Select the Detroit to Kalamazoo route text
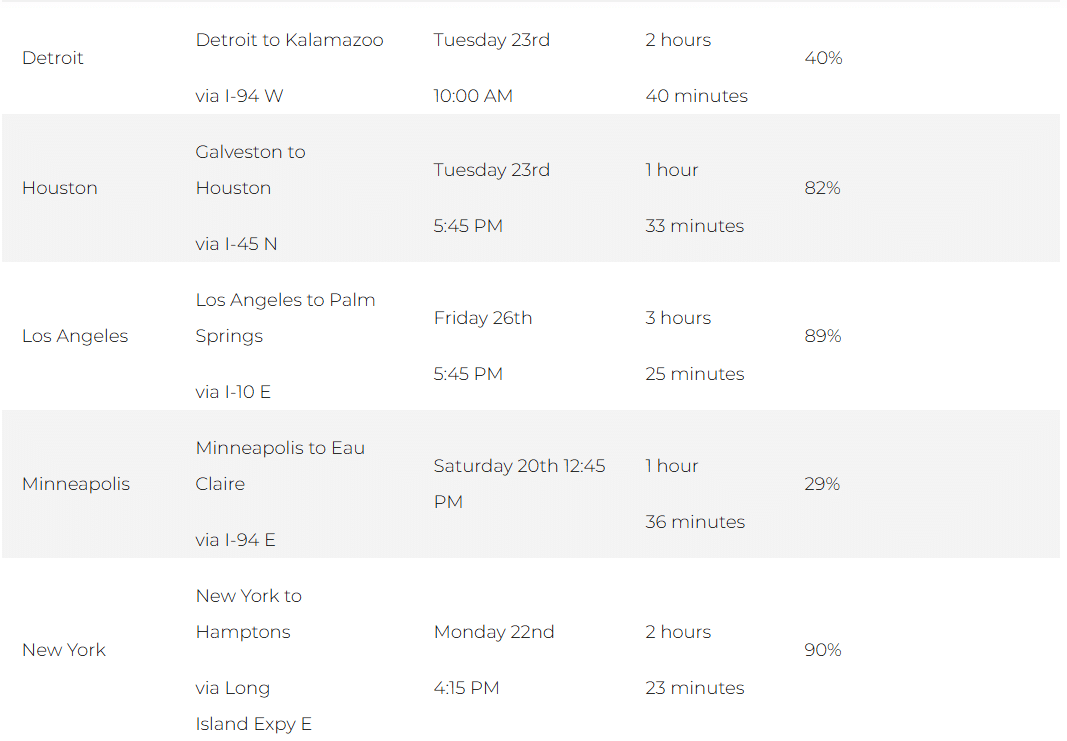This screenshot has width=1067, height=741. point(289,40)
